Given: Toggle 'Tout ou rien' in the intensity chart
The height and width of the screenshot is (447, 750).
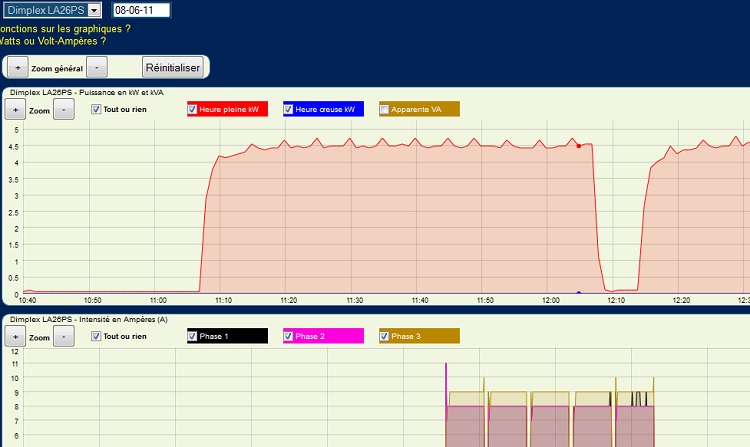Looking at the screenshot, I should click(x=97, y=336).
